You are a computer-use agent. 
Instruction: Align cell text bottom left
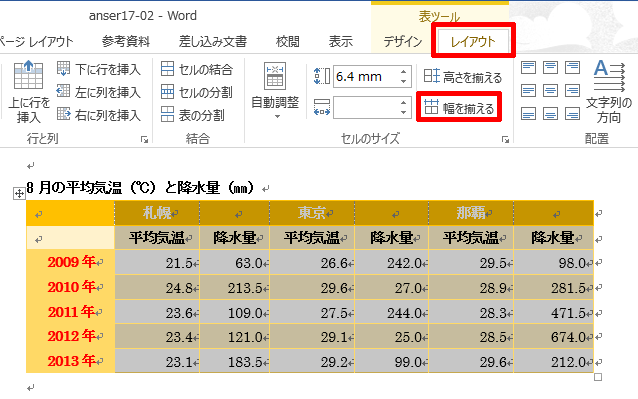pyautogui.click(x=528, y=113)
